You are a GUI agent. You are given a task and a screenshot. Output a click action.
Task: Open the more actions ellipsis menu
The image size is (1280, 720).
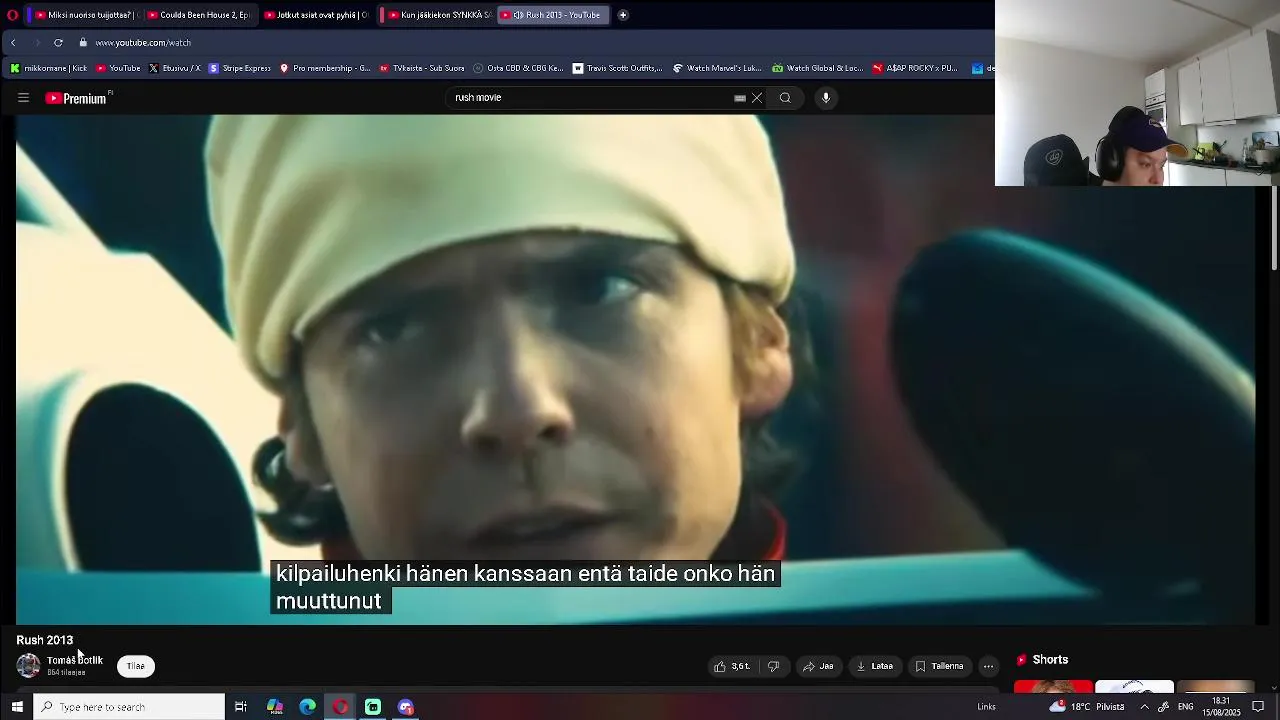(988, 666)
